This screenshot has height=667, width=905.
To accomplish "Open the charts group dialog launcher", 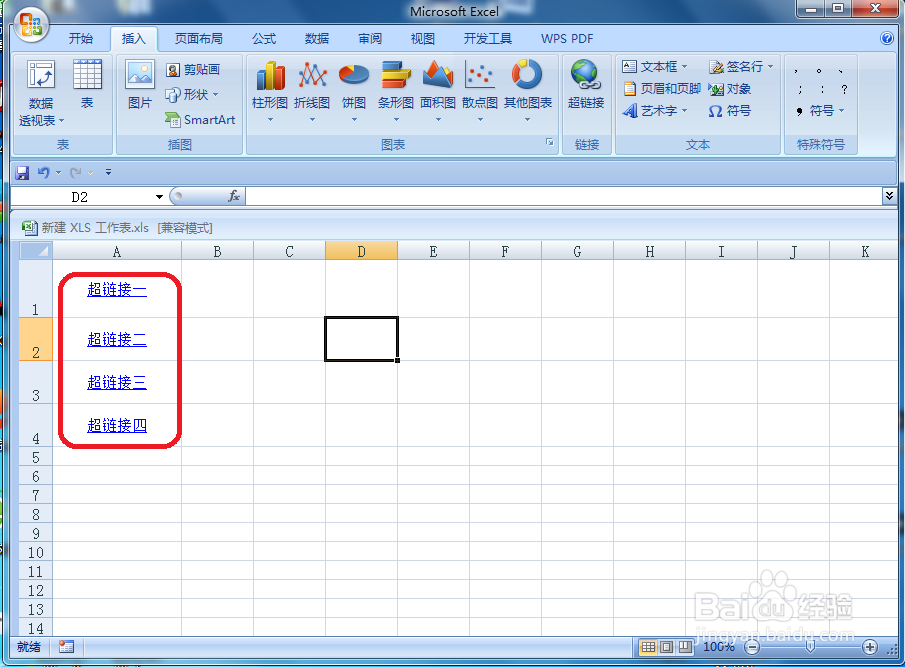I will click(549, 142).
